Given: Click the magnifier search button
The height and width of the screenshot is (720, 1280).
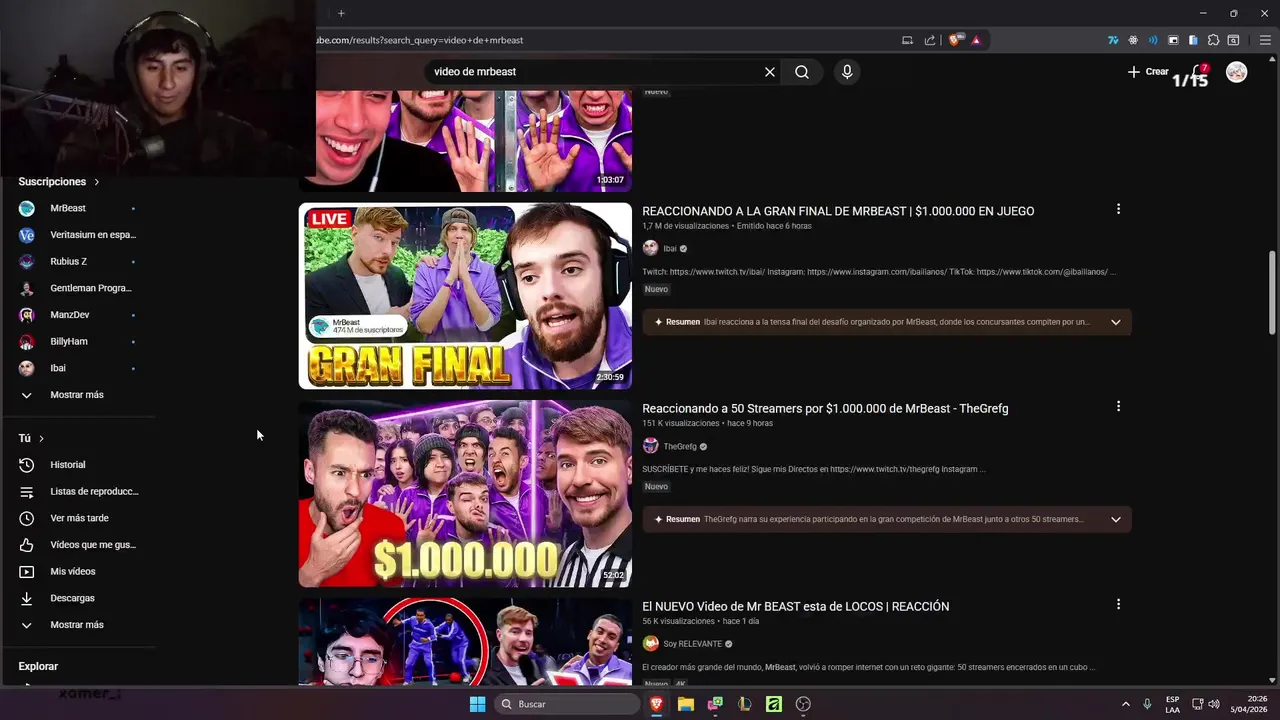Looking at the screenshot, I should pyautogui.click(x=802, y=72).
